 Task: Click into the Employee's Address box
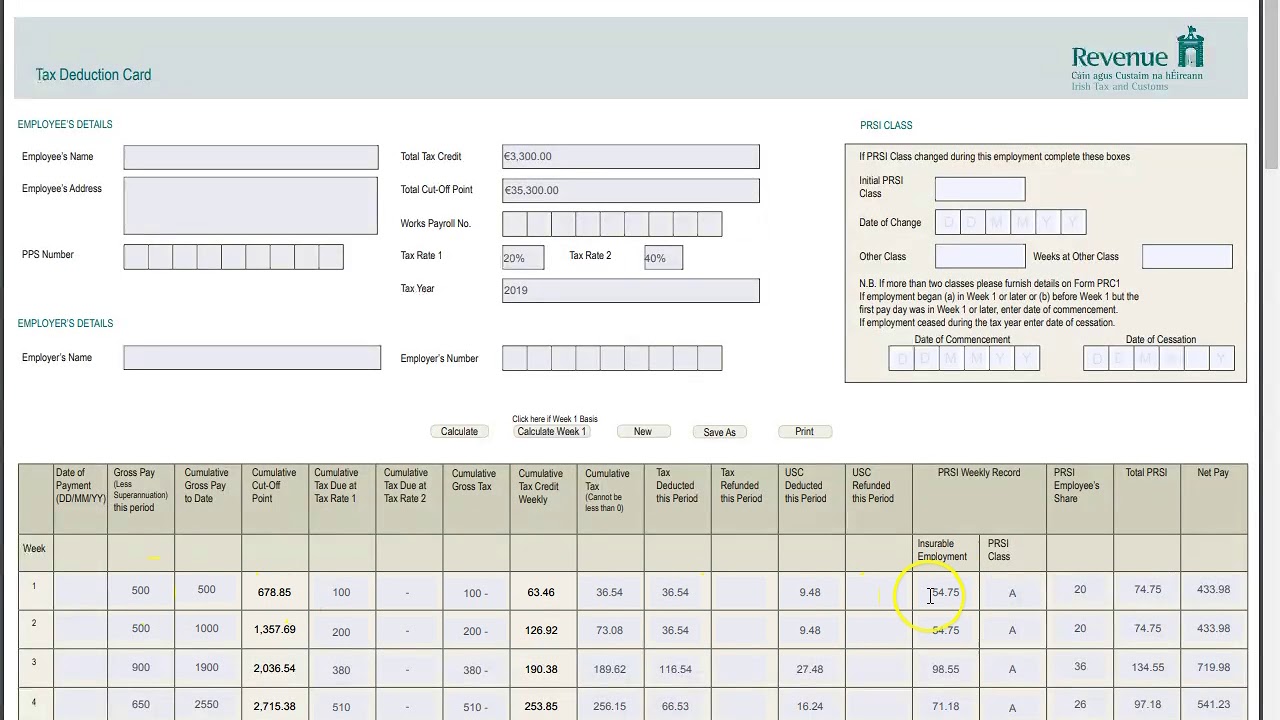pyautogui.click(x=251, y=206)
